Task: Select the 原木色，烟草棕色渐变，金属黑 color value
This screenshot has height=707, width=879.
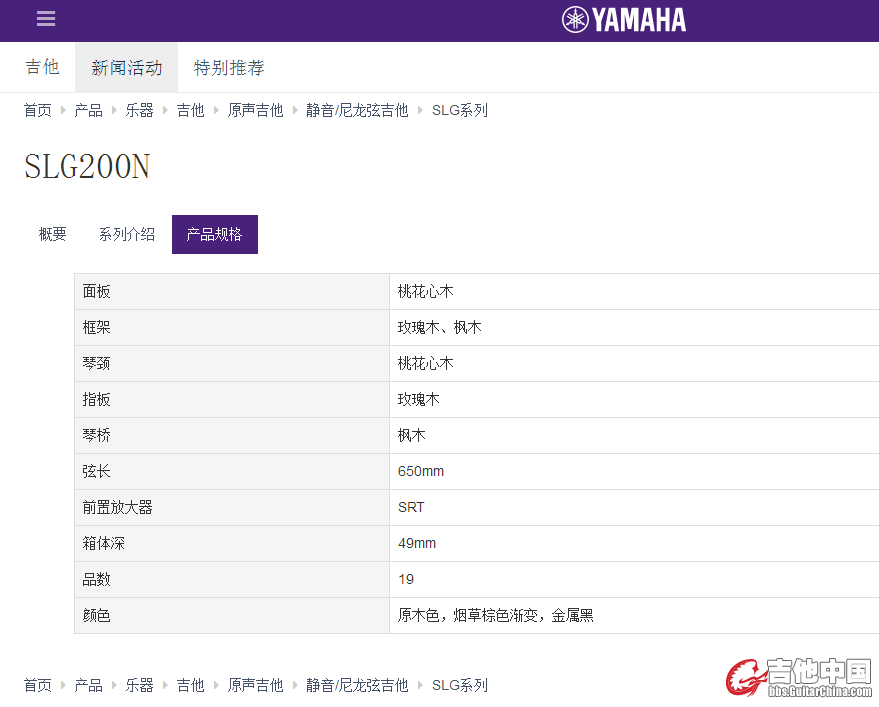Action: (x=496, y=615)
